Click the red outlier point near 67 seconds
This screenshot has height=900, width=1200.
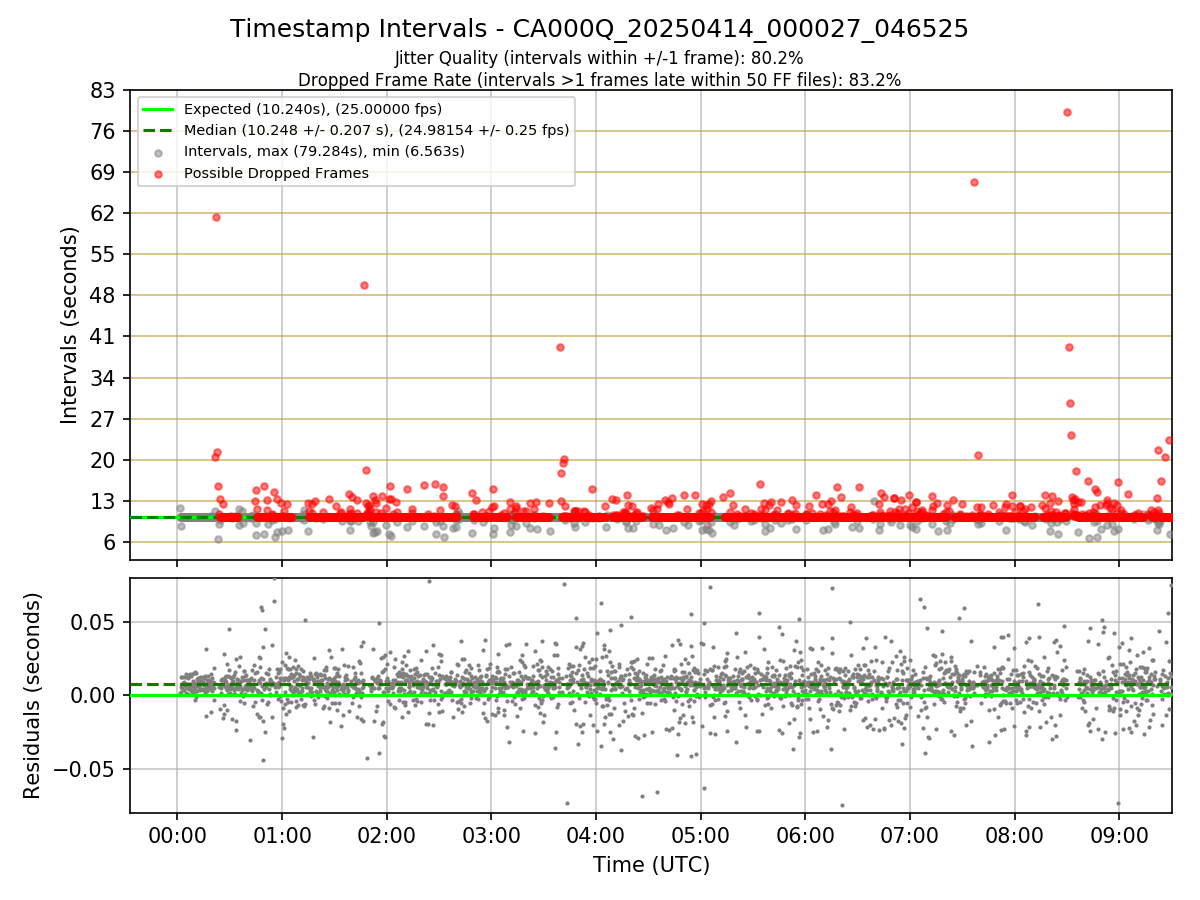tap(974, 182)
